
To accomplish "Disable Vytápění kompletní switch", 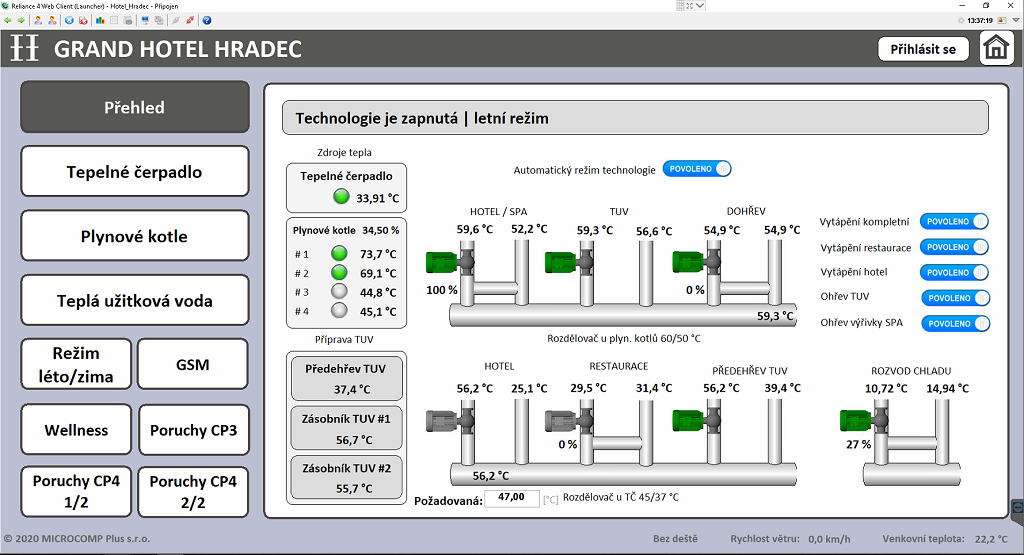I will [954, 222].
